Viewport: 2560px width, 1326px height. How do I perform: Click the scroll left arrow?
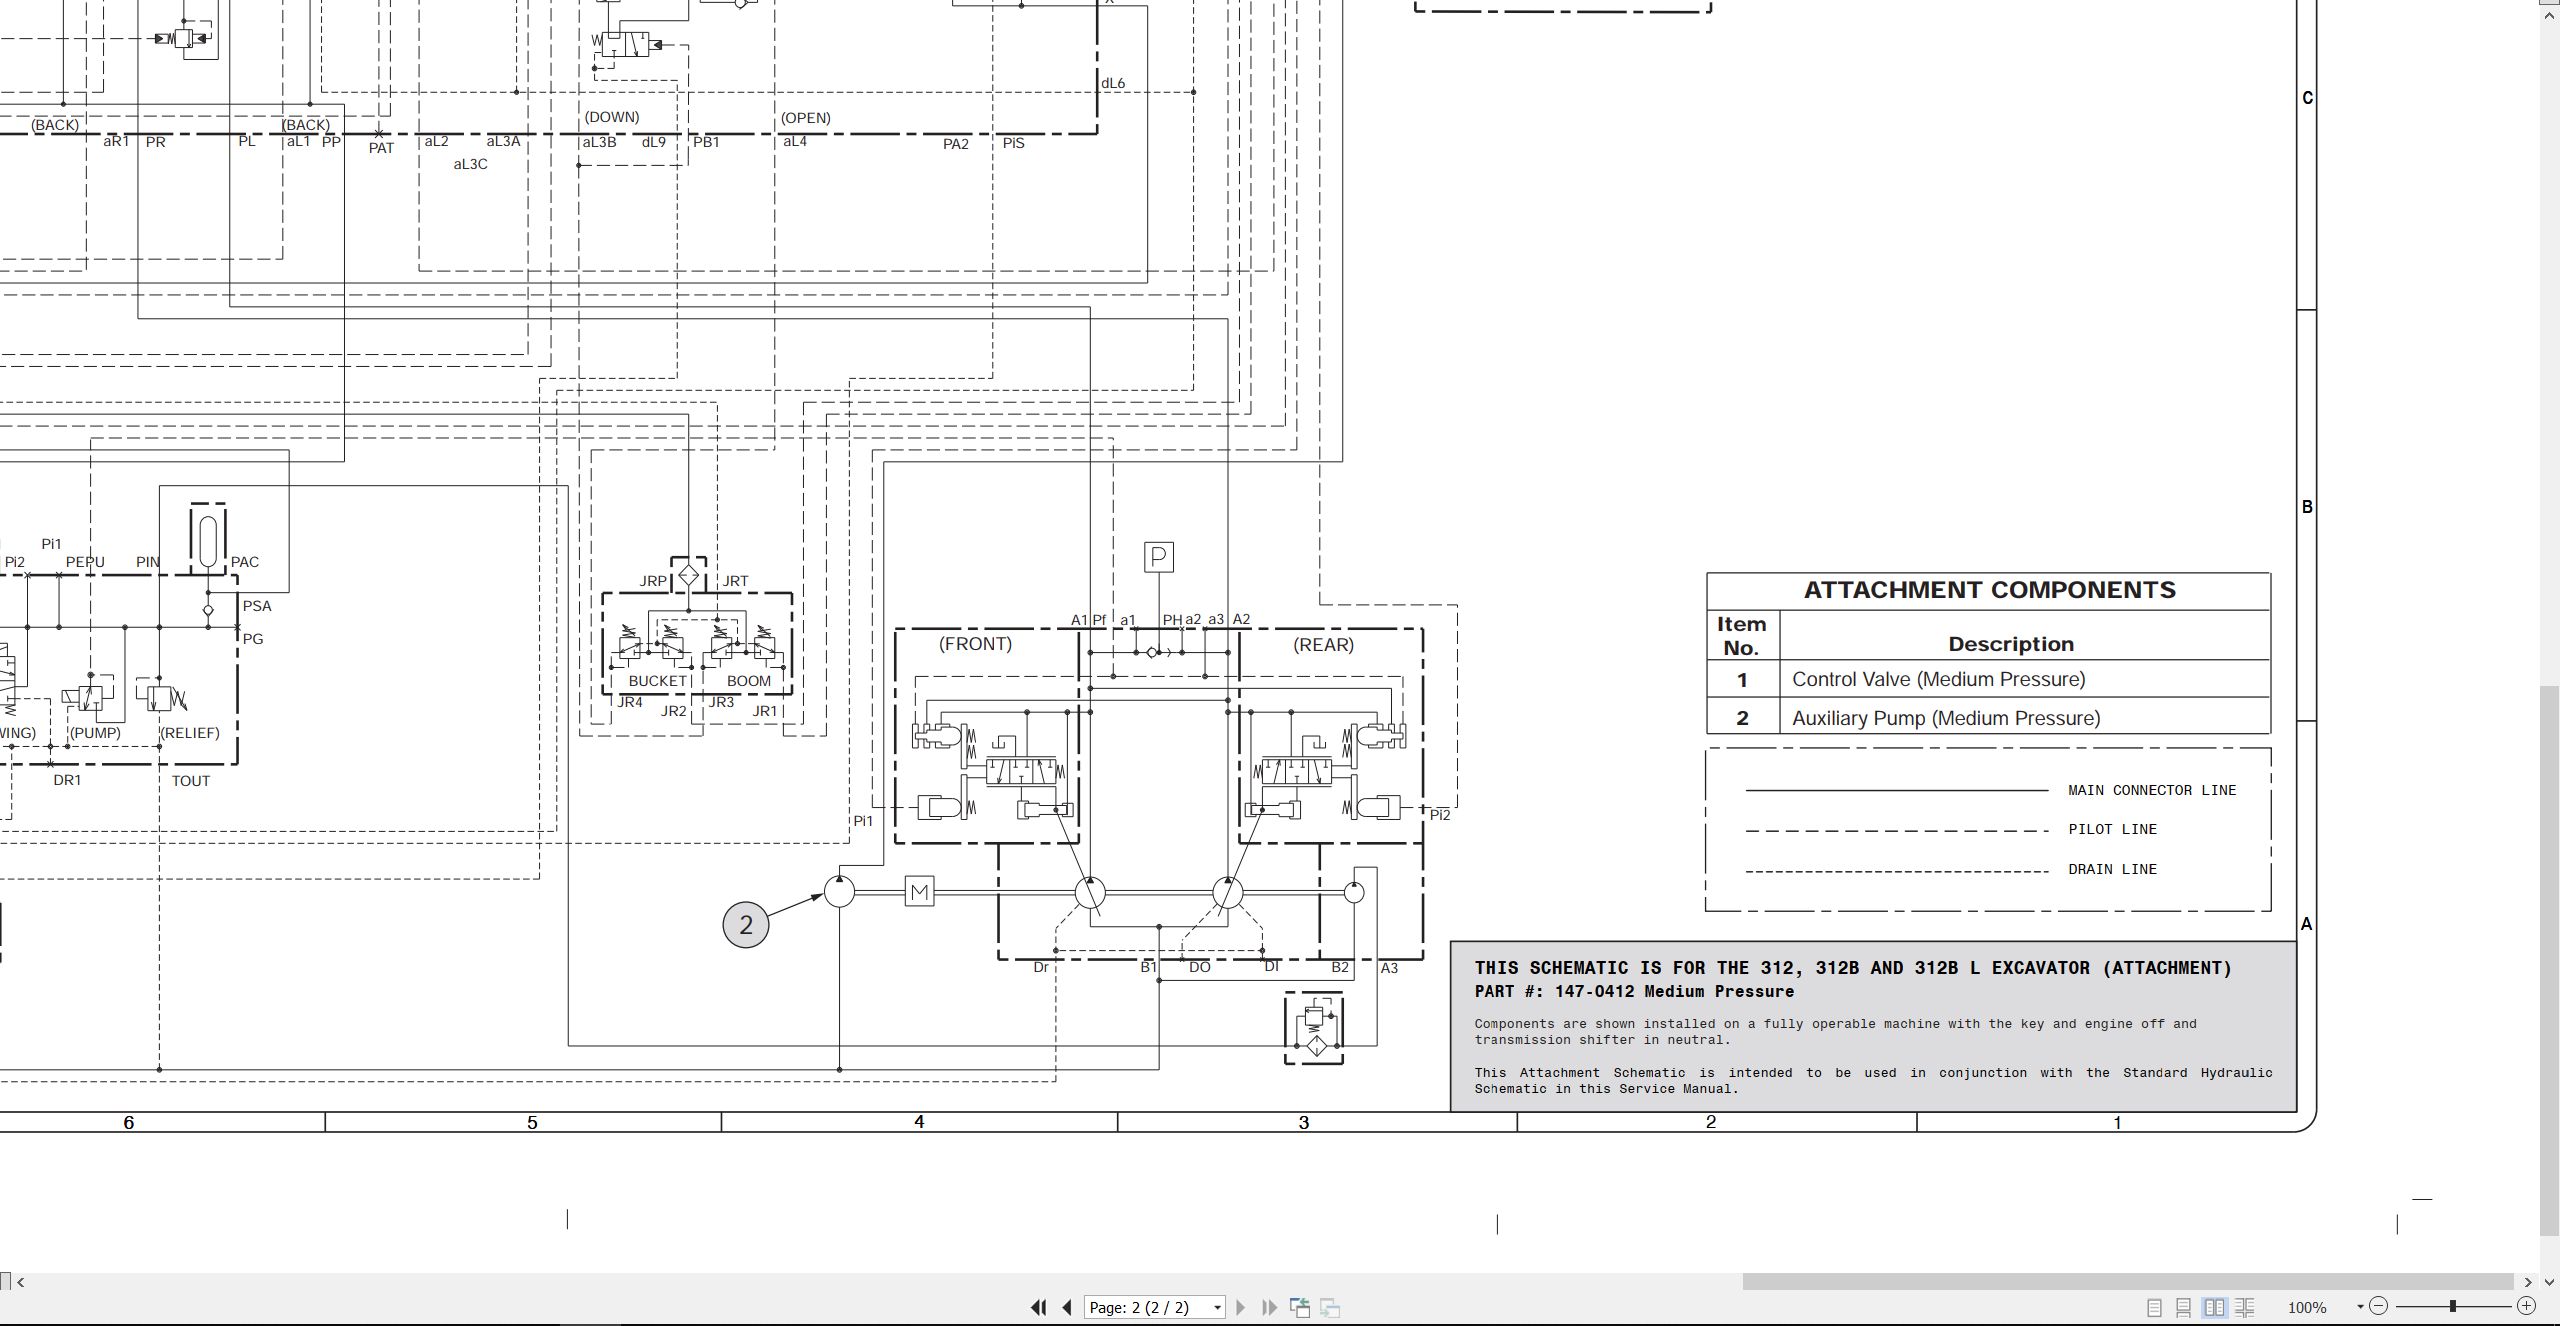tap(20, 1282)
